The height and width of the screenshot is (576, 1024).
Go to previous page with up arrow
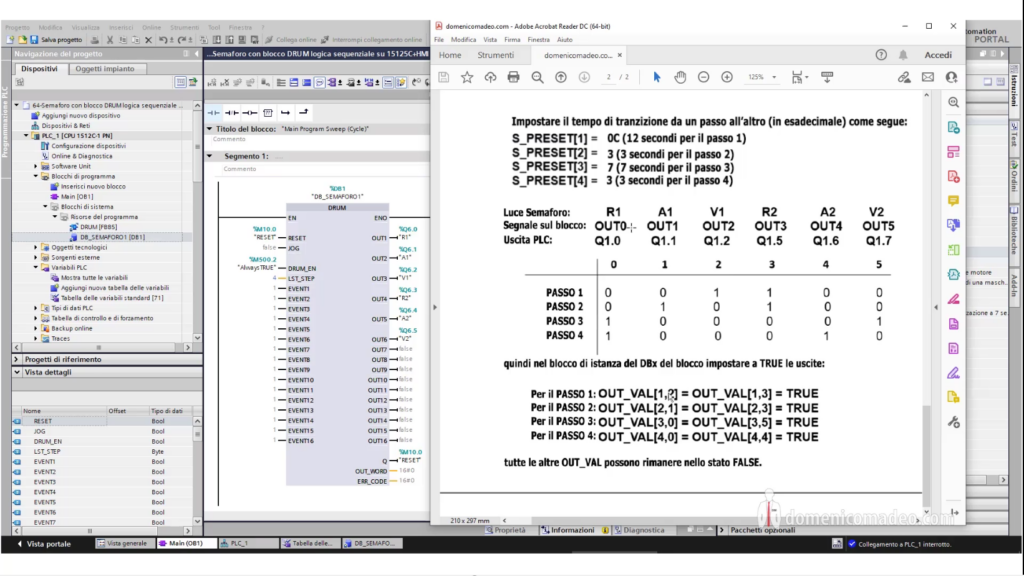point(560,77)
